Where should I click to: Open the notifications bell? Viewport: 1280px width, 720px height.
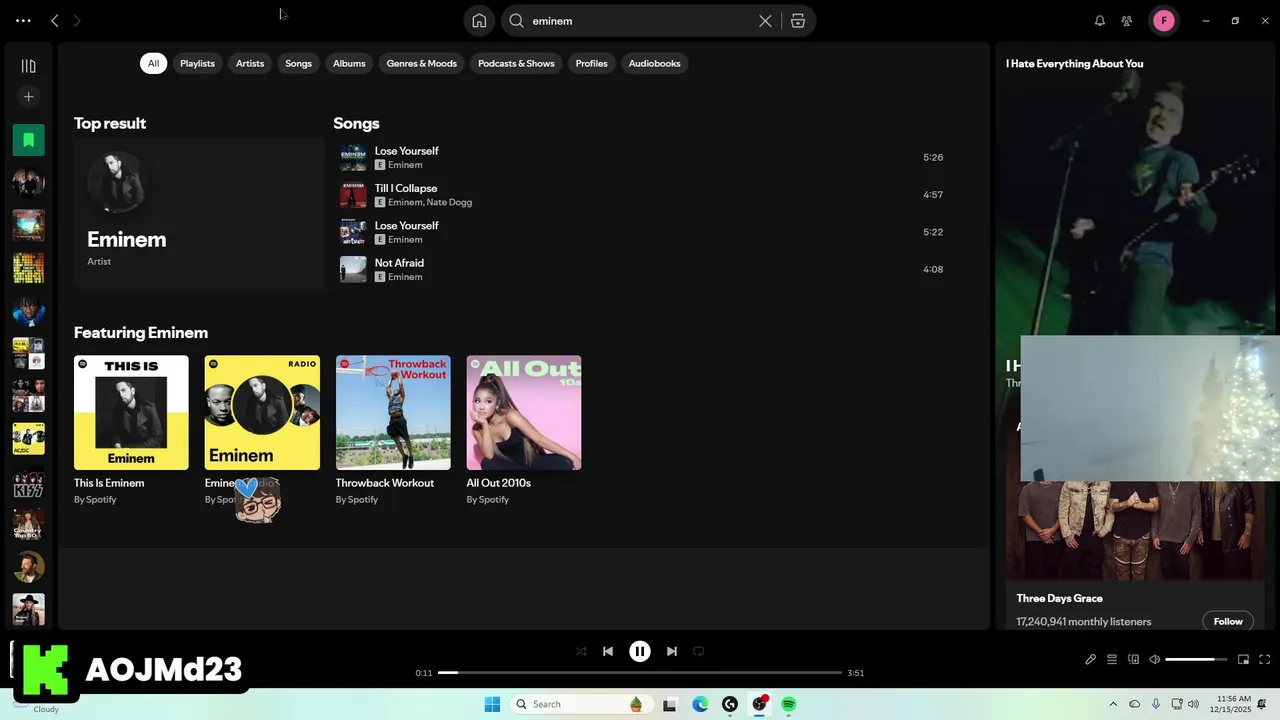coord(1100,20)
